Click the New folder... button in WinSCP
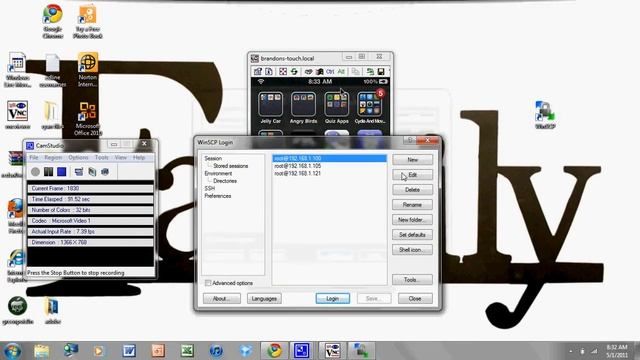Screen dimensions: 640x360 tap(412, 220)
